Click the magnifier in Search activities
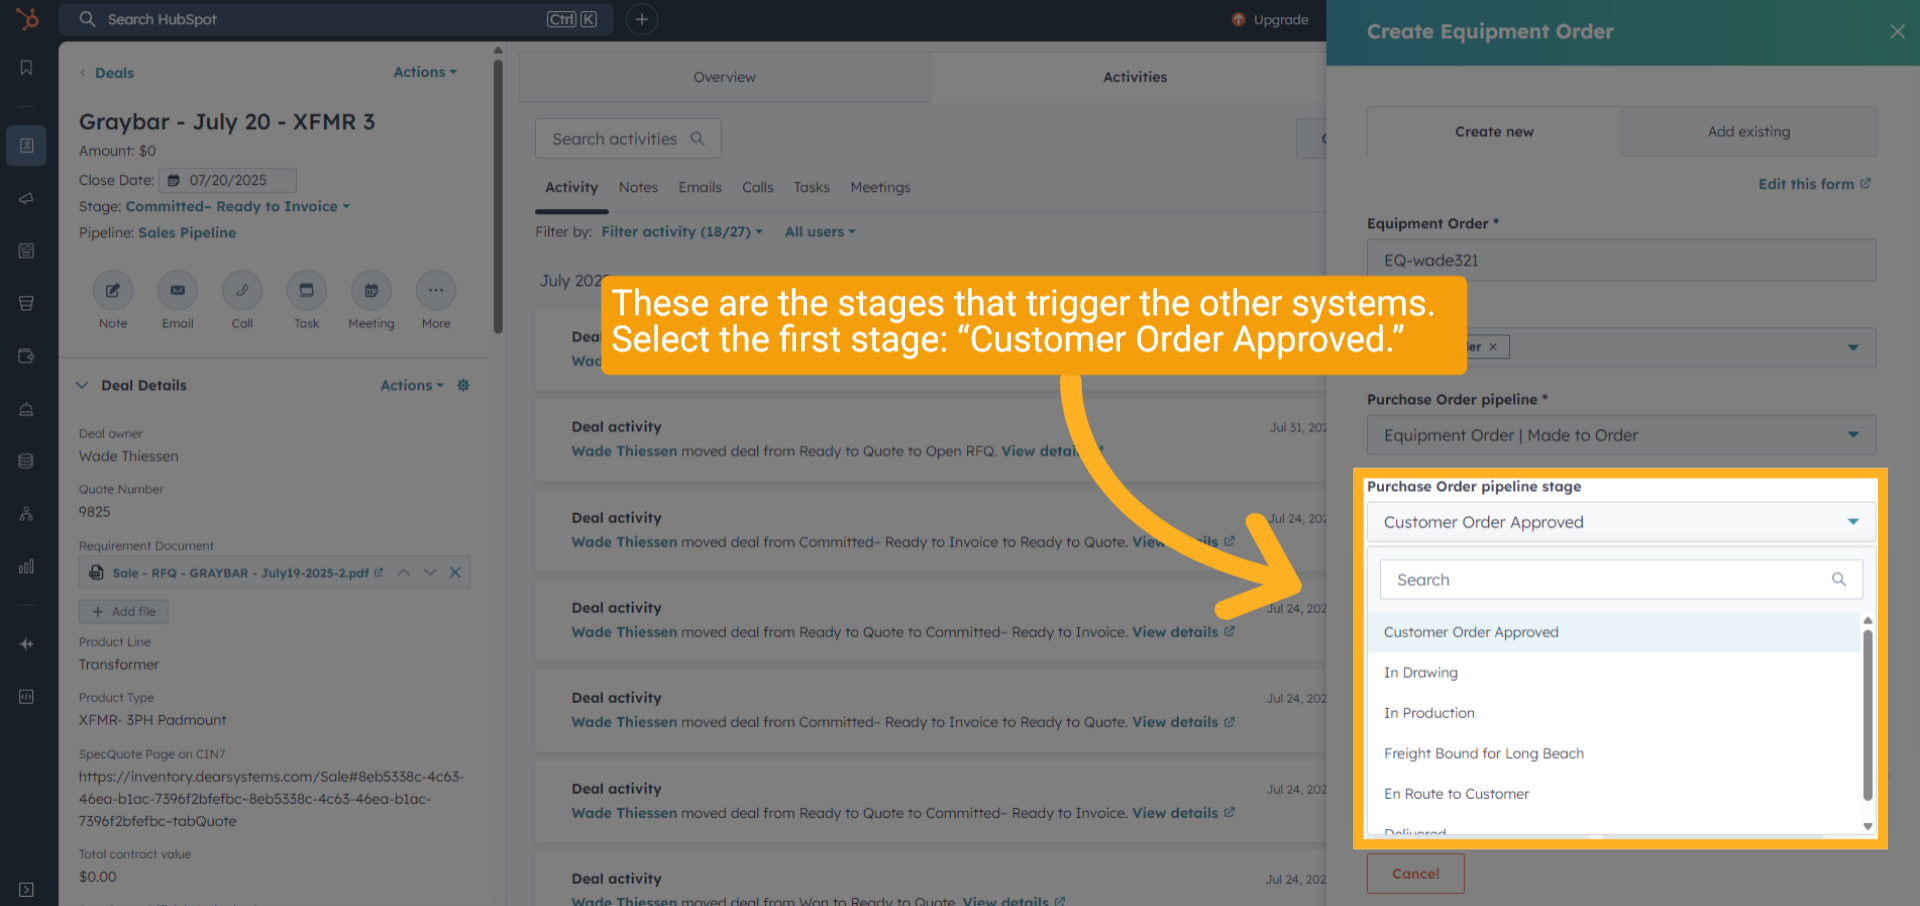The image size is (1920, 906). pos(698,139)
